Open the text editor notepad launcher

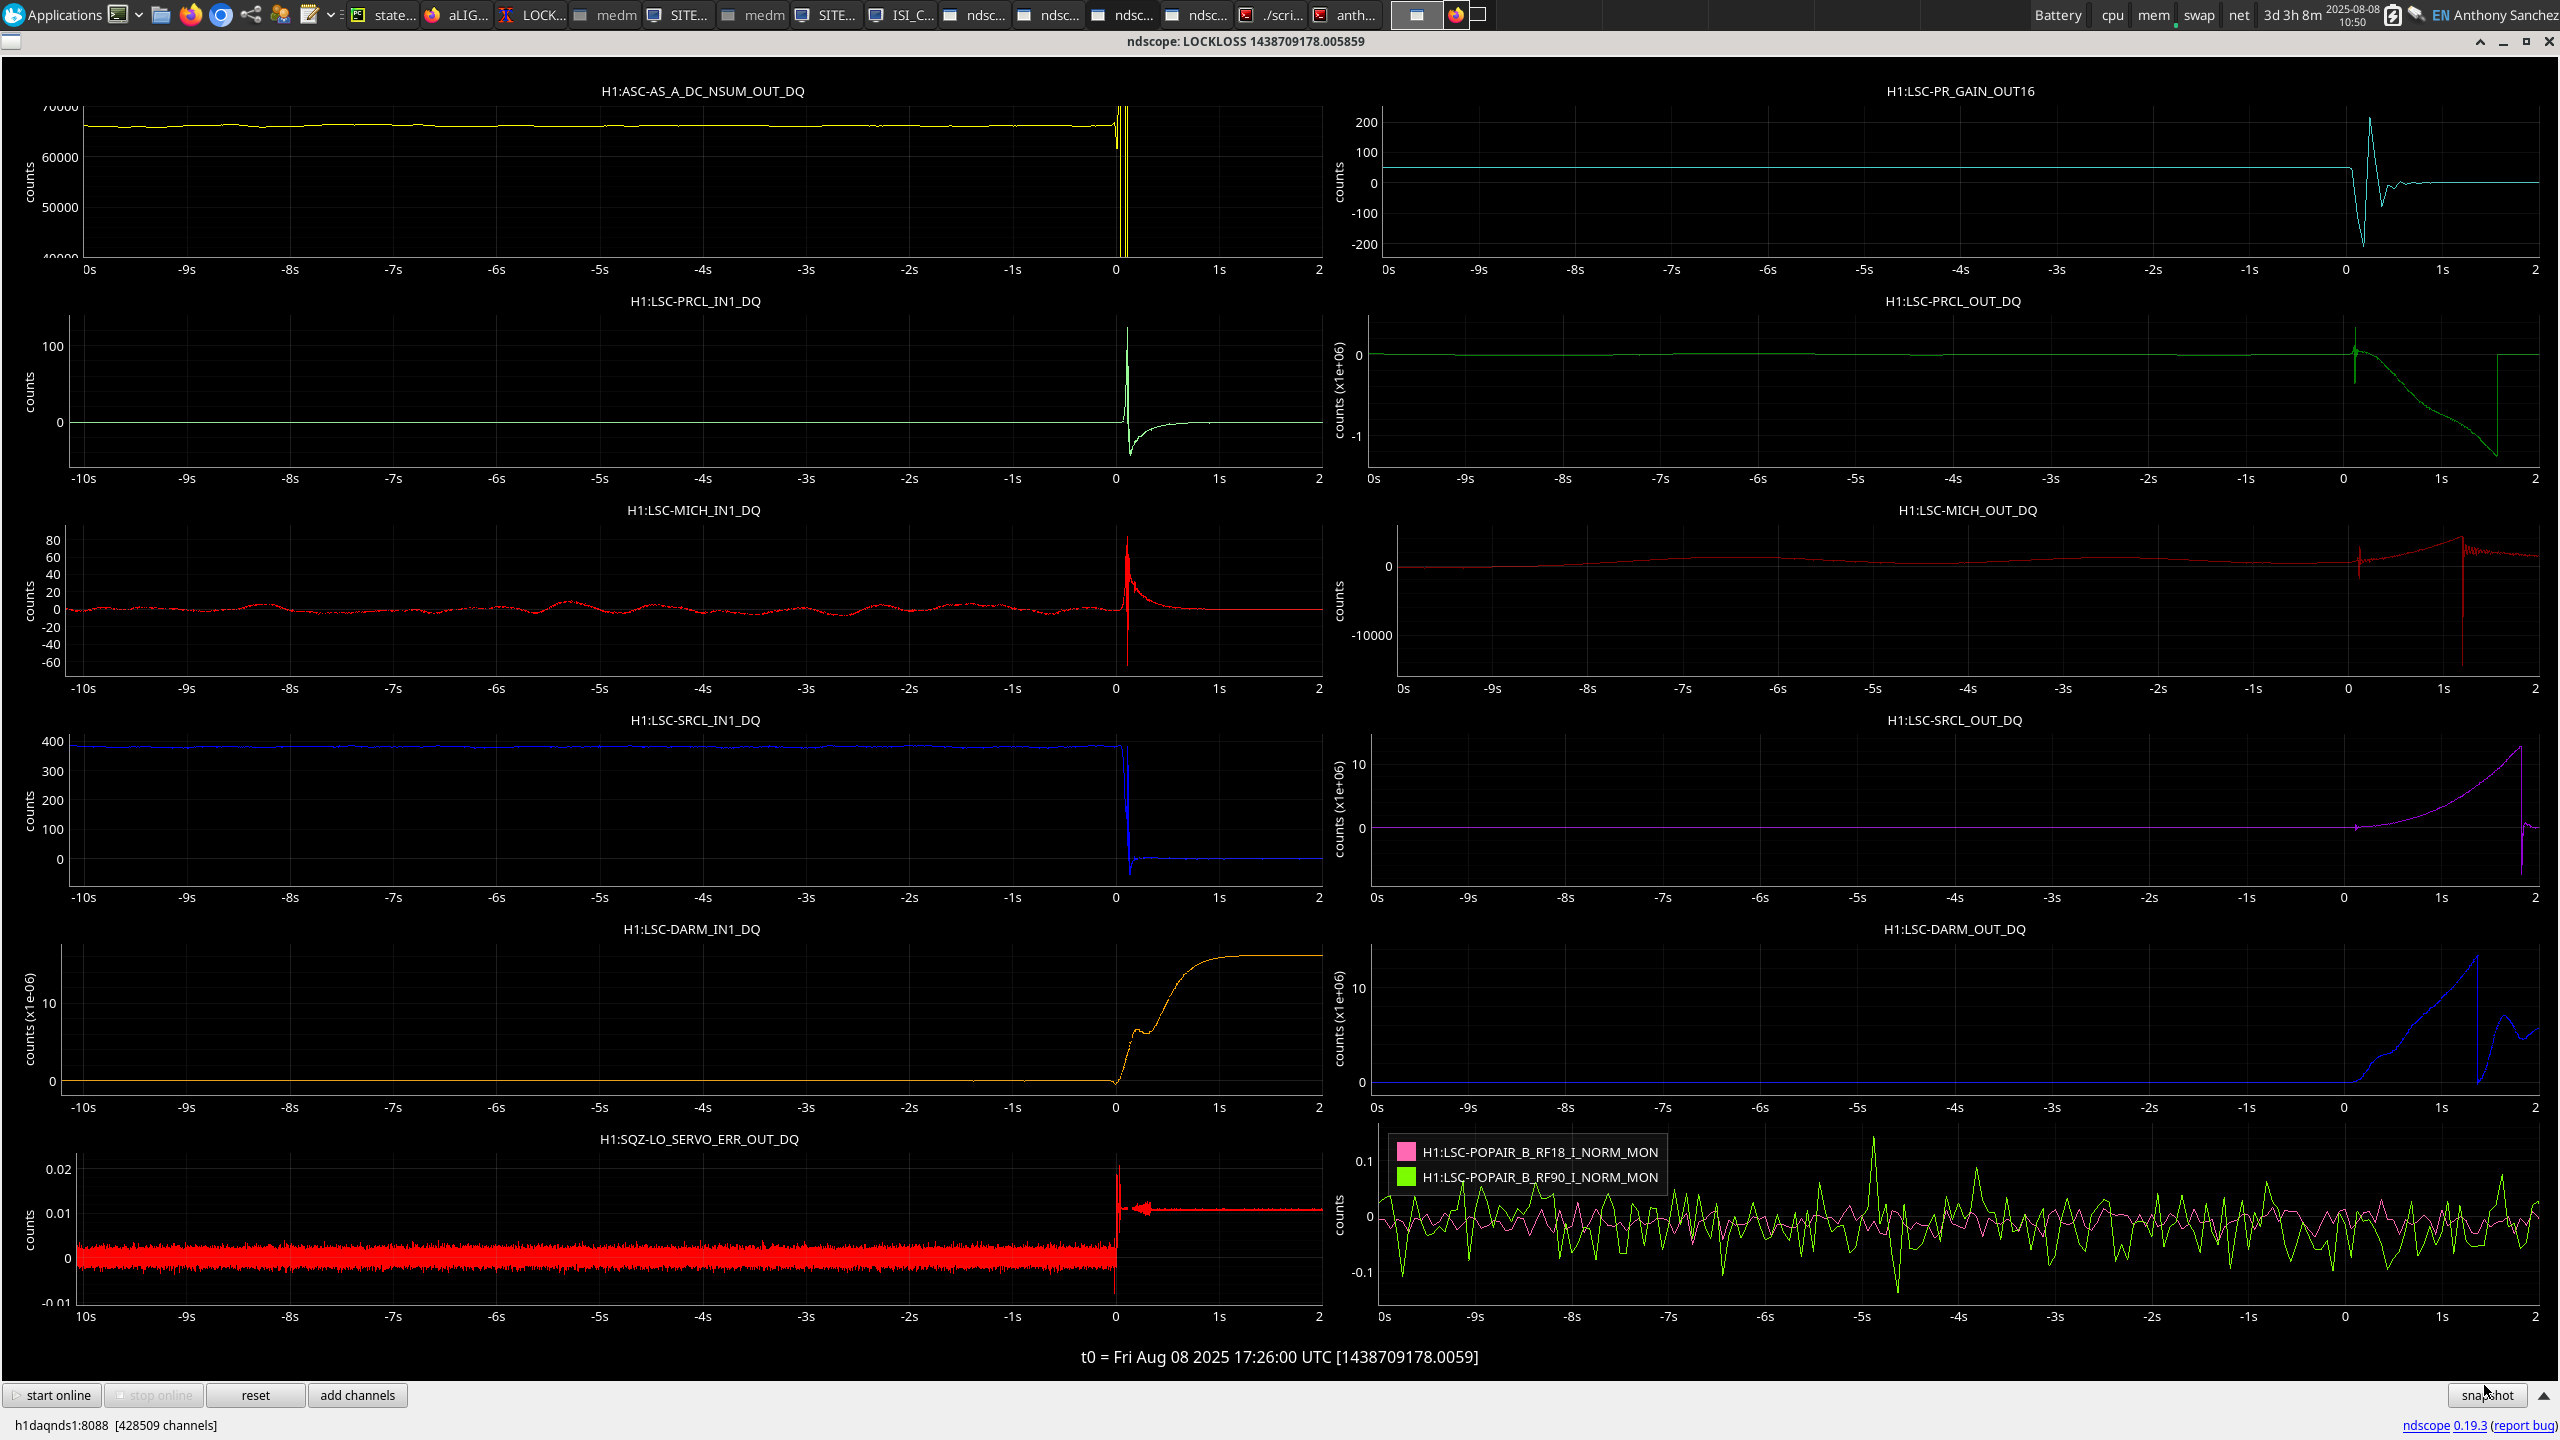point(309,15)
